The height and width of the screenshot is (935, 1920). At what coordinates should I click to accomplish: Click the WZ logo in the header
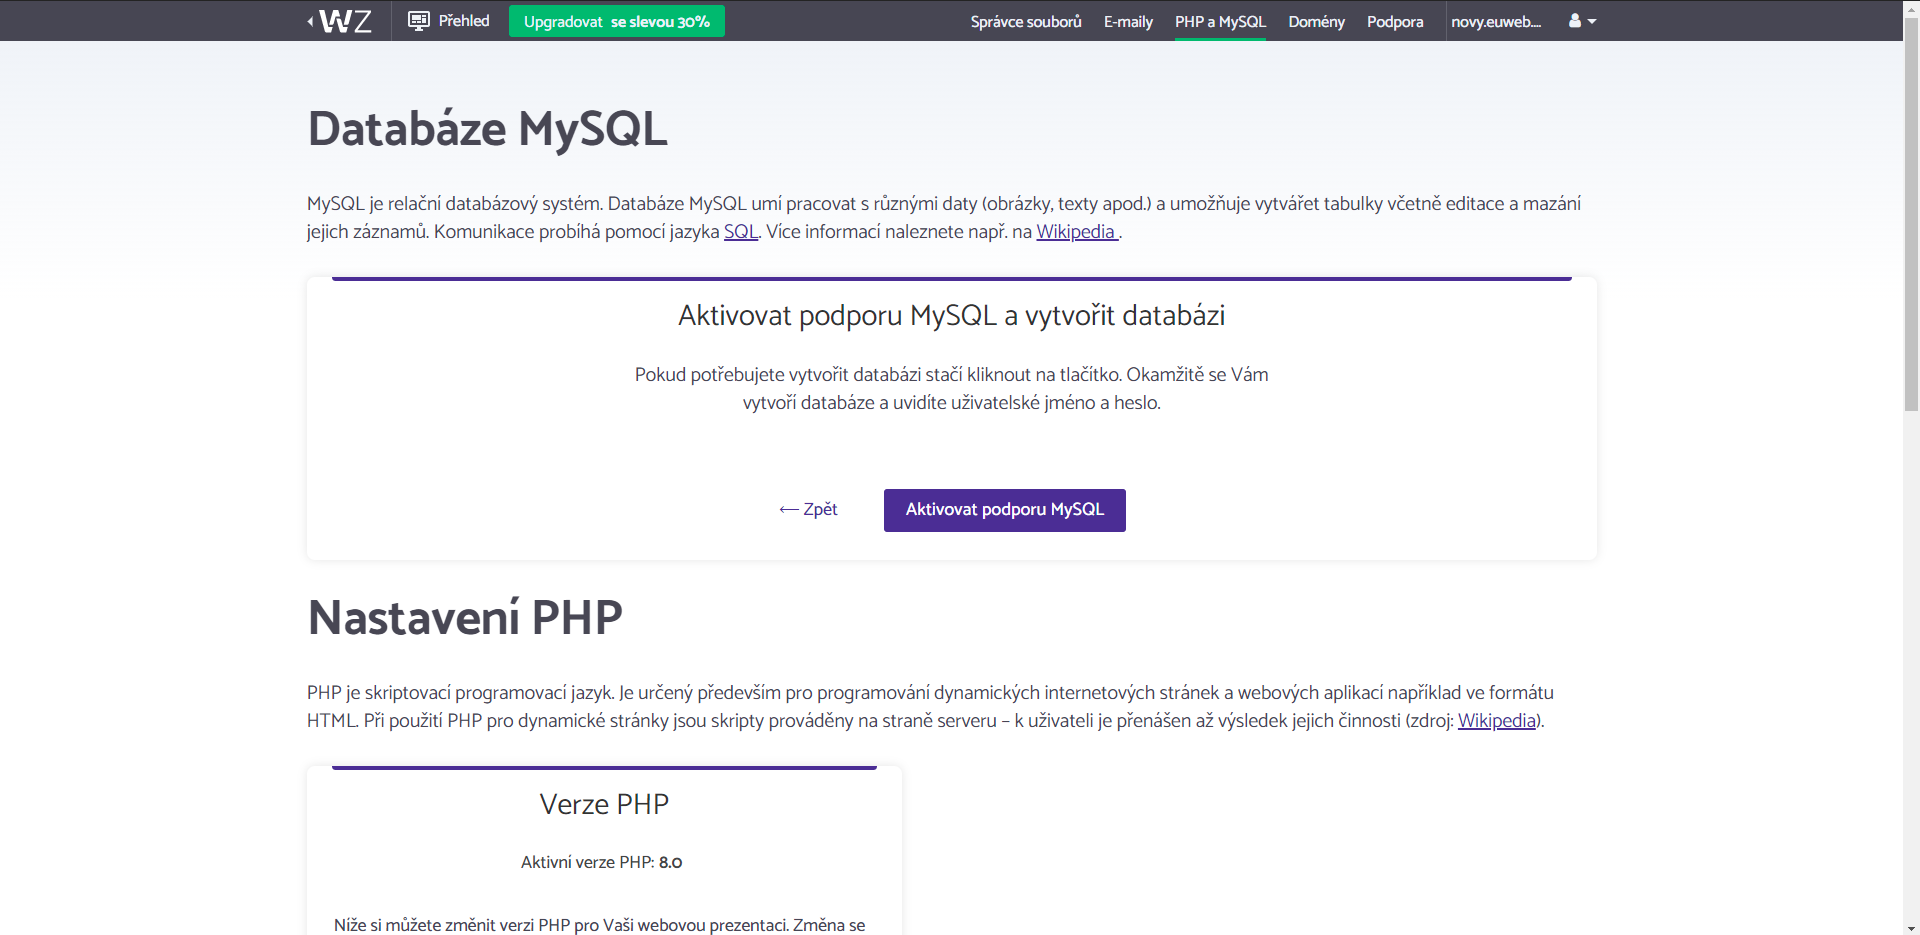(340, 21)
